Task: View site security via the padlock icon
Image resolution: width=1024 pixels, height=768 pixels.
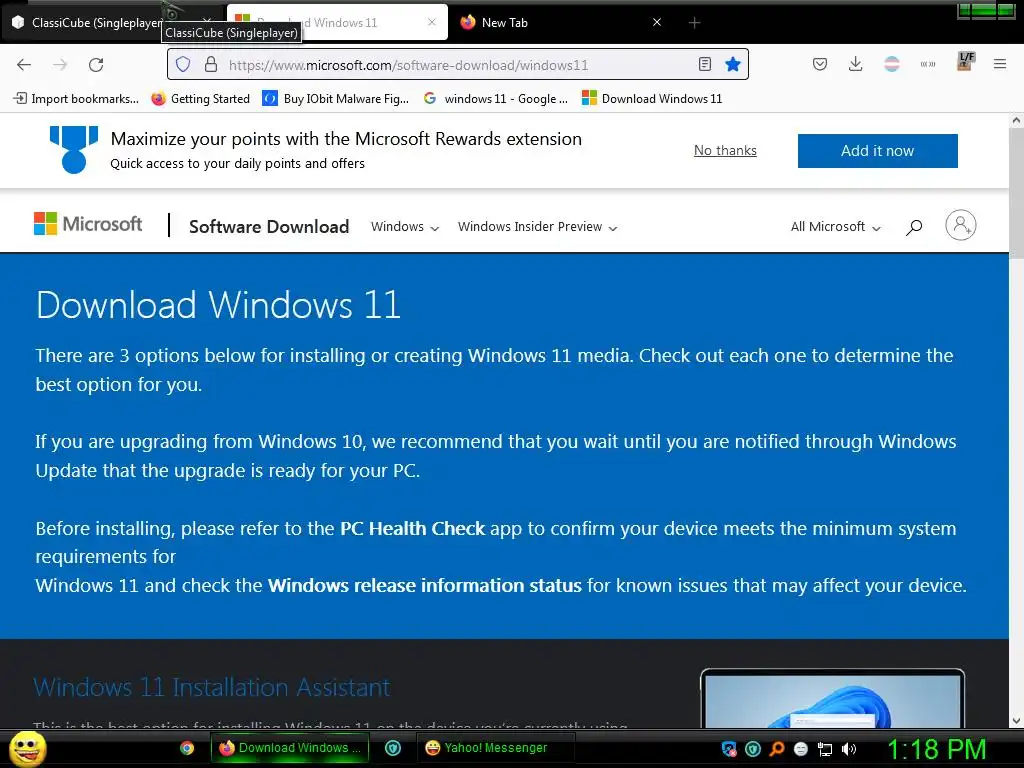Action: pyautogui.click(x=210, y=64)
